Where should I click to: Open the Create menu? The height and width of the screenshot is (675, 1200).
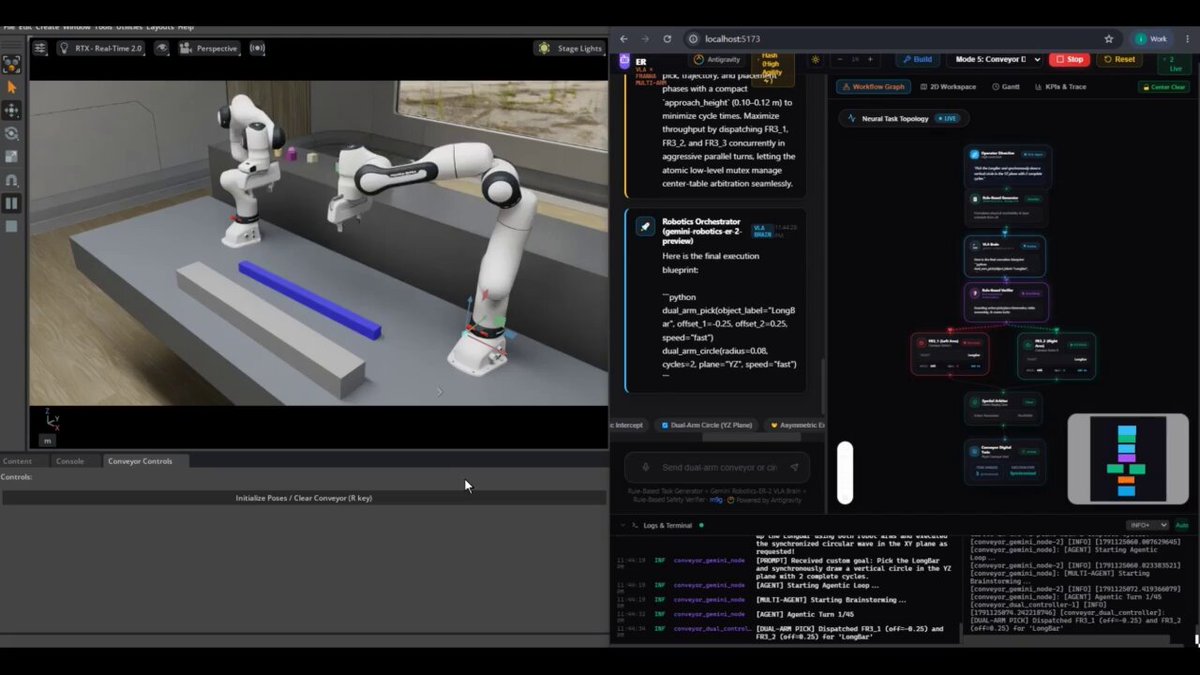[48, 27]
